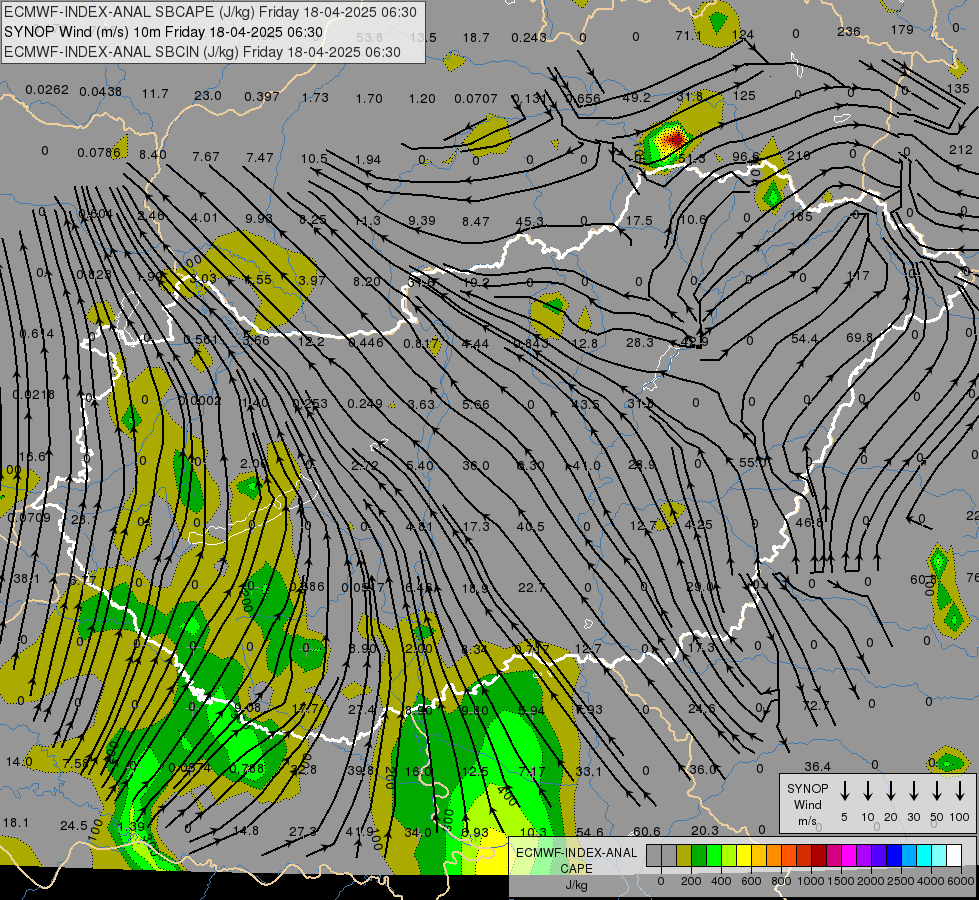979x900 pixels.
Task: Click the wind legend arrow labeled 20
Action: pyautogui.click(x=890, y=791)
